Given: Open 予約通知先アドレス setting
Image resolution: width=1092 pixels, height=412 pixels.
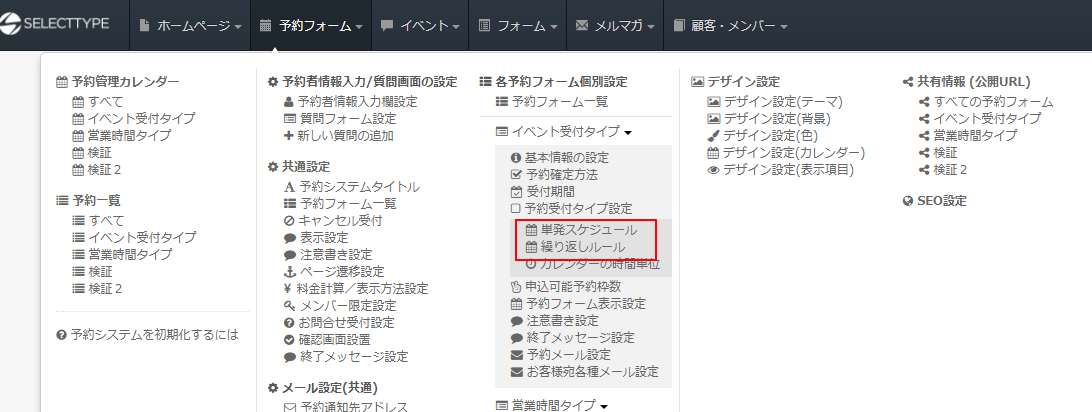Looking at the screenshot, I should click(x=345, y=406).
